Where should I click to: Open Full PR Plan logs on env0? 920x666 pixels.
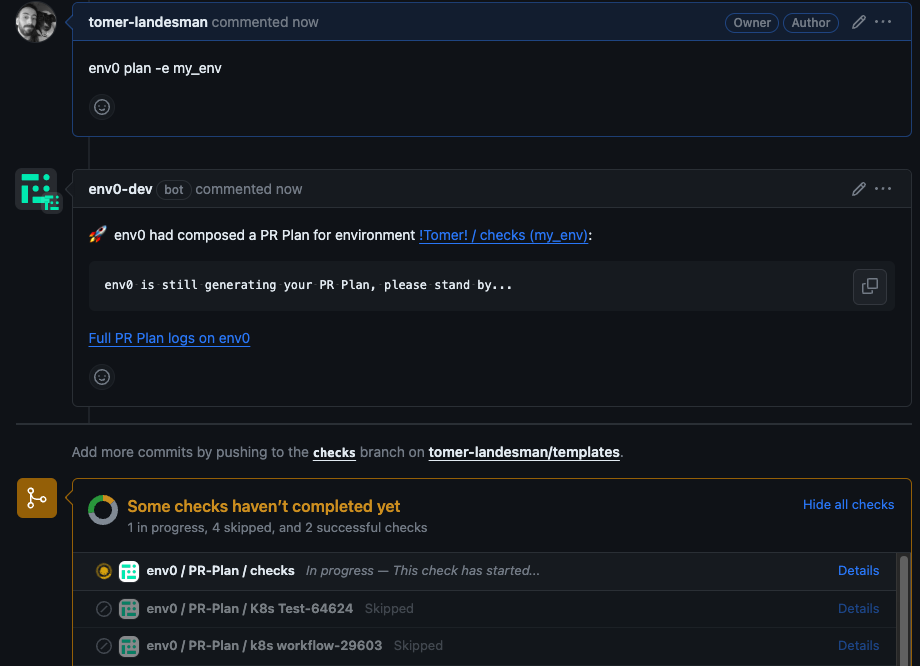[x=169, y=339]
